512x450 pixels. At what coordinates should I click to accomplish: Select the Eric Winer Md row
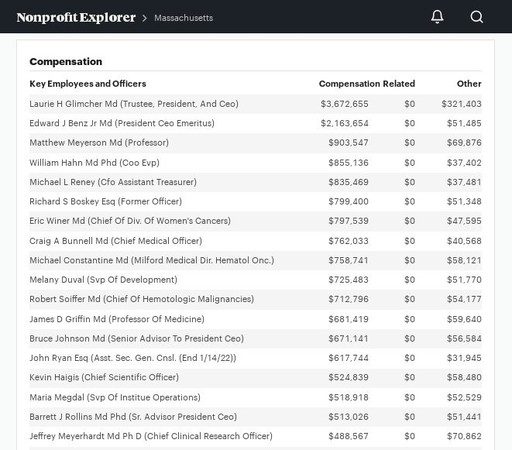(255, 221)
